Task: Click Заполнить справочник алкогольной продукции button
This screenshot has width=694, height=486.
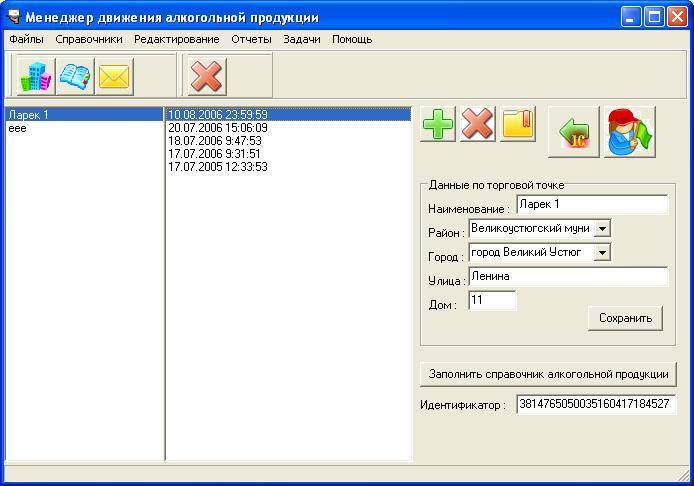Action: pos(548,374)
